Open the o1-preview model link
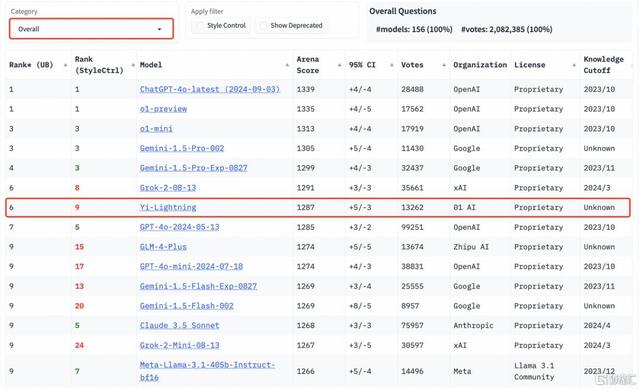Image resolution: width=640 pixels, height=389 pixels. tap(163, 109)
